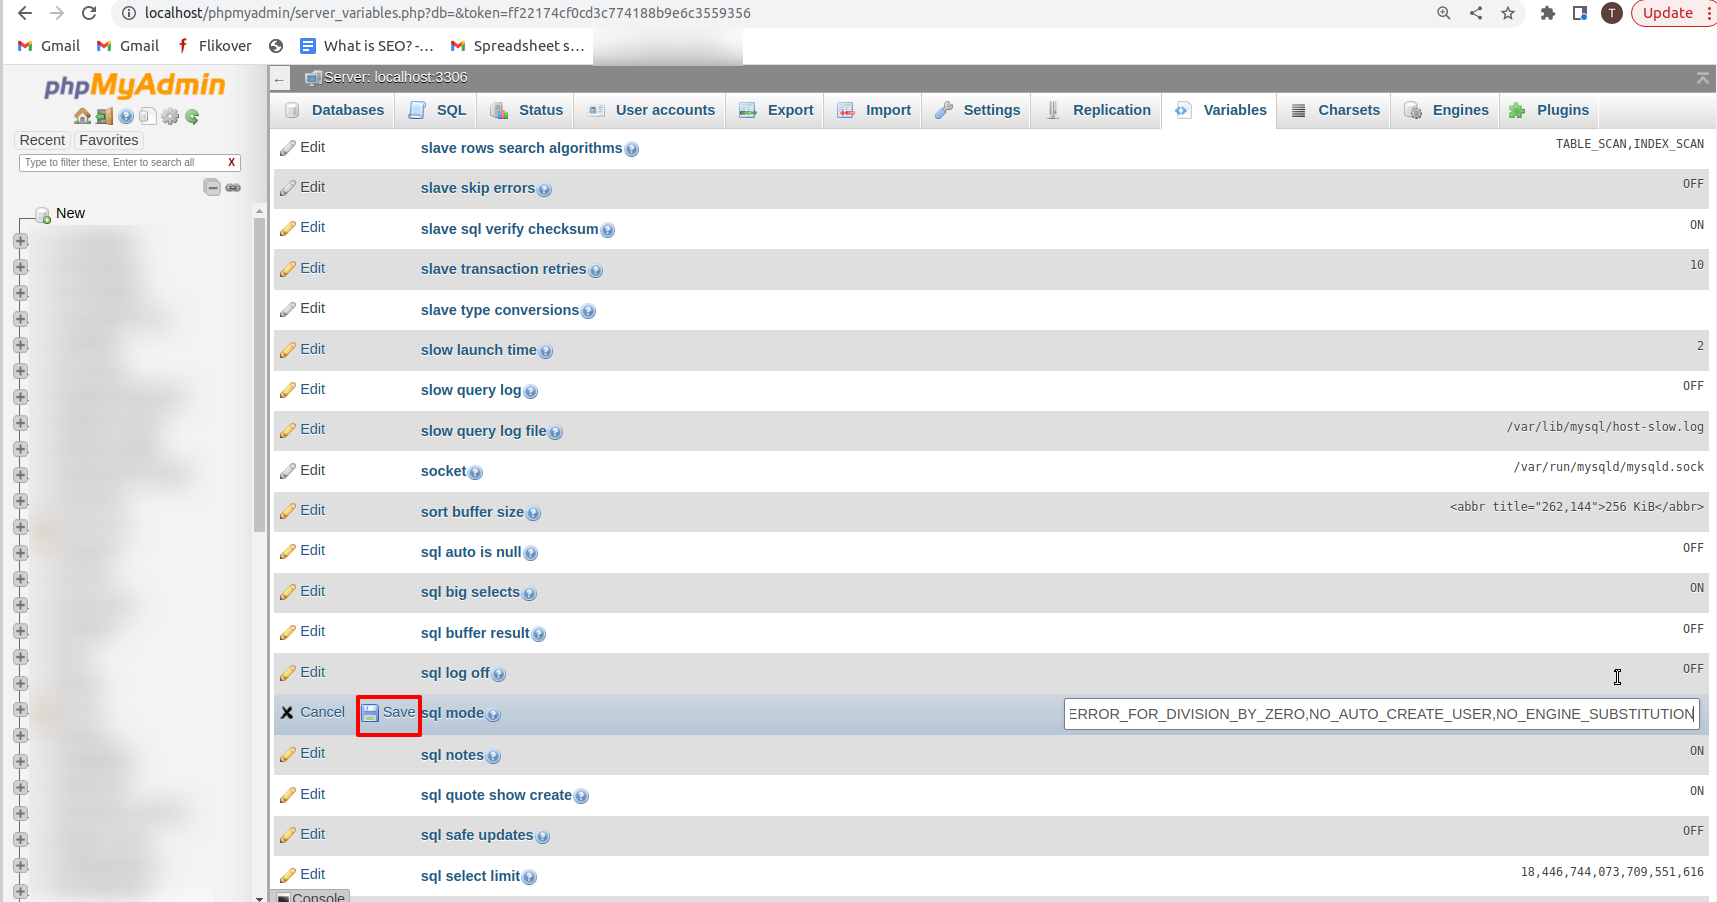Image resolution: width=1717 pixels, height=902 pixels.
Task: Open the Plugins tab
Action: 1549,110
